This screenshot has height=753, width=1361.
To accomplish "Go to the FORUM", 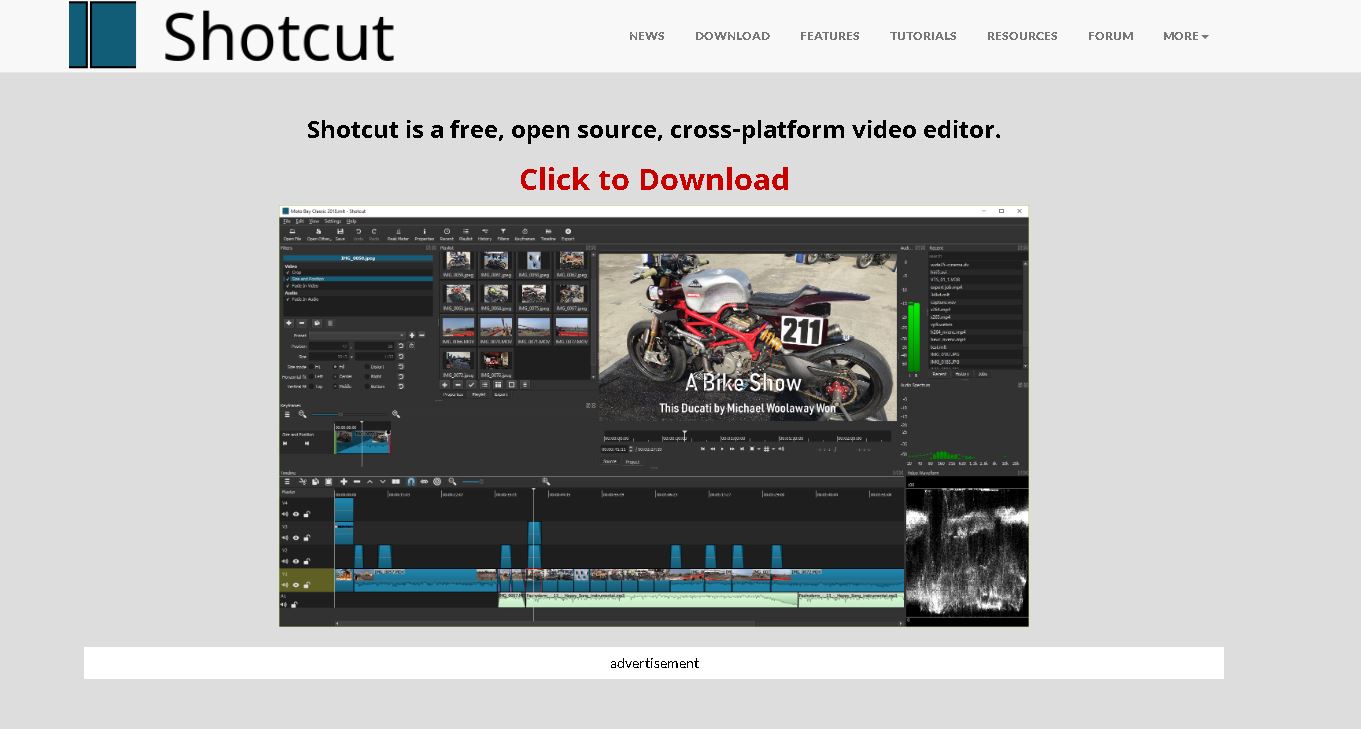I will 1110,36.
